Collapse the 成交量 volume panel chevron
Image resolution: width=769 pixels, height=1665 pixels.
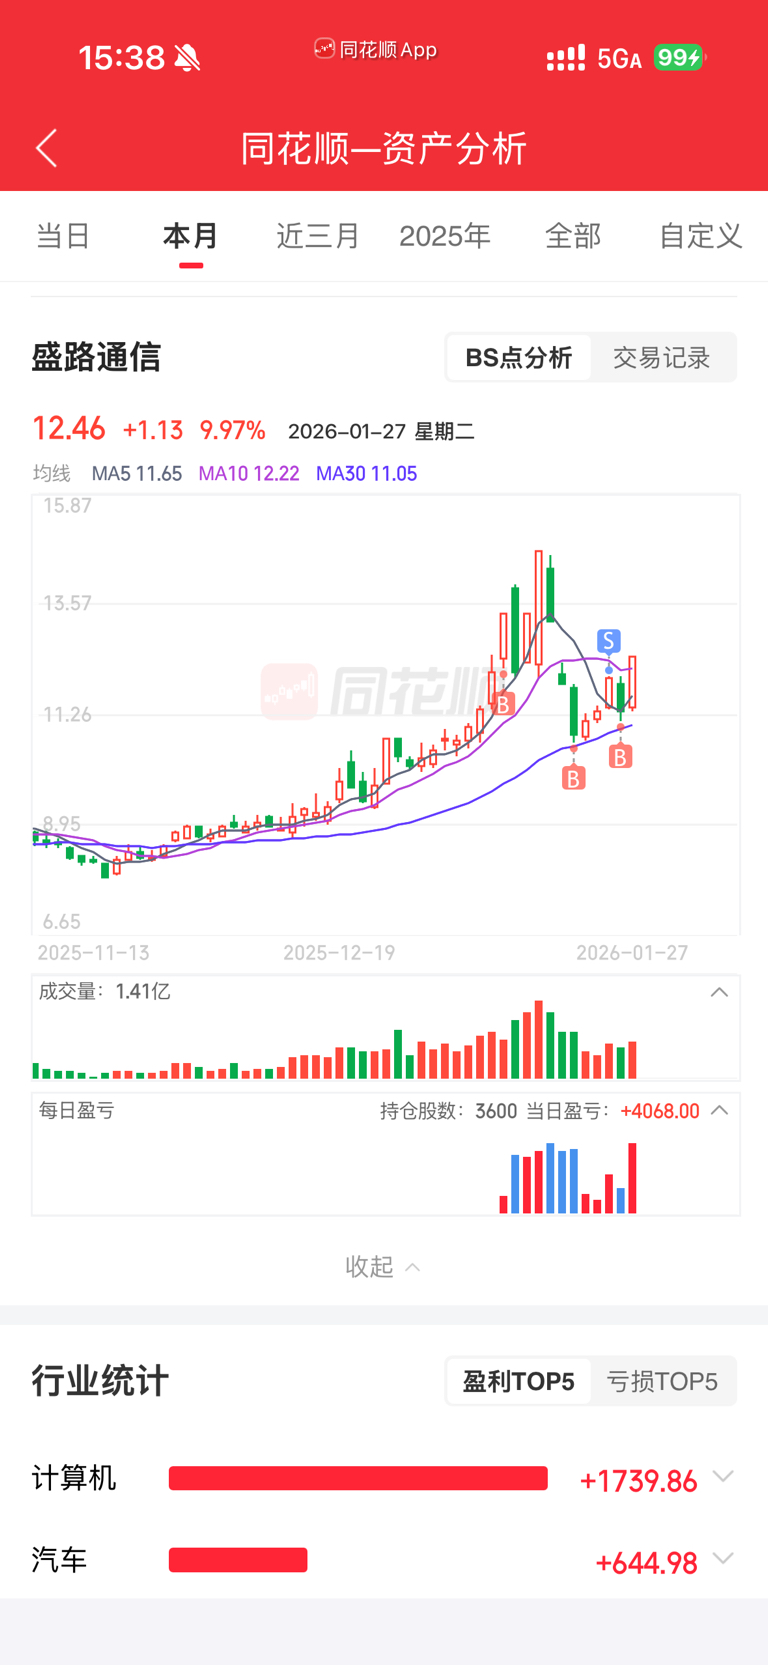coord(719,992)
